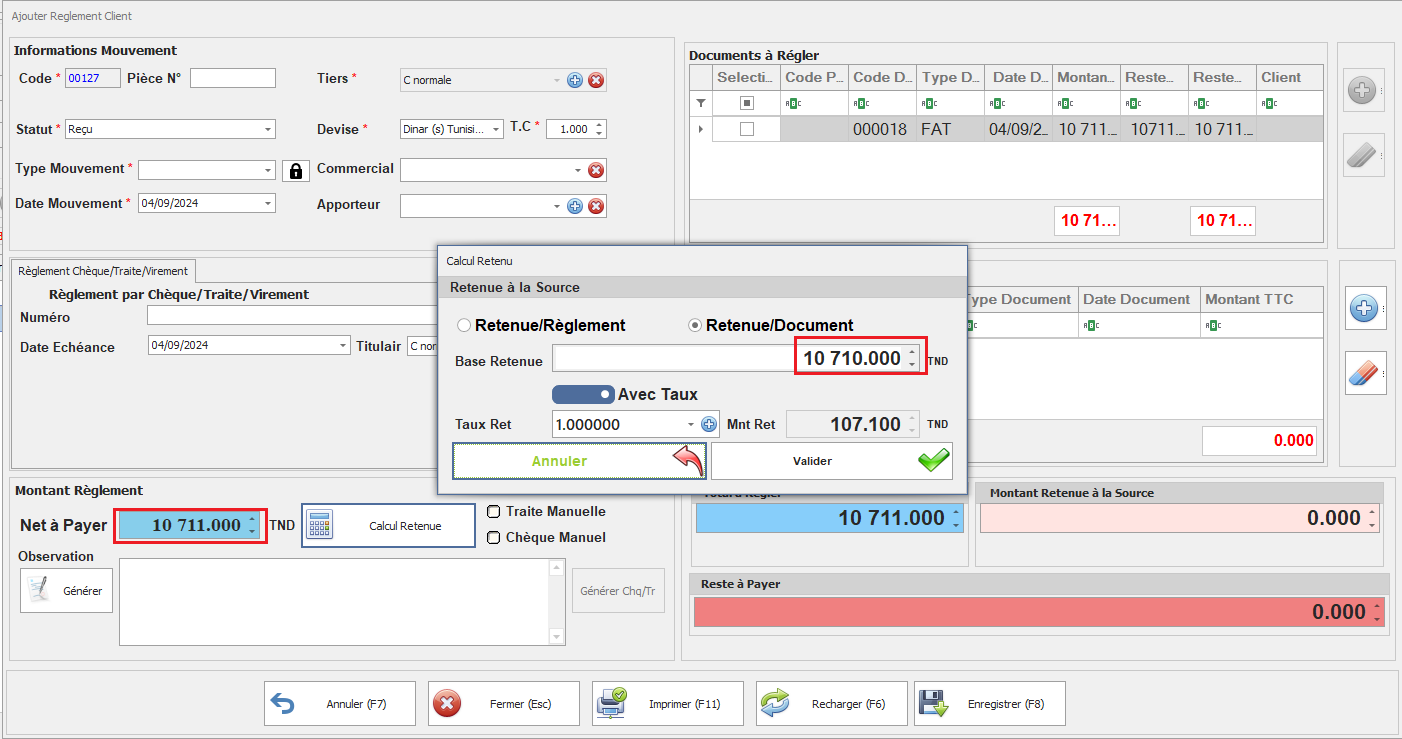Click Imprimer (F11) button
Image resolution: width=1402 pixels, height=739 pixels.
pyautogui.click(x=668, y=704)
